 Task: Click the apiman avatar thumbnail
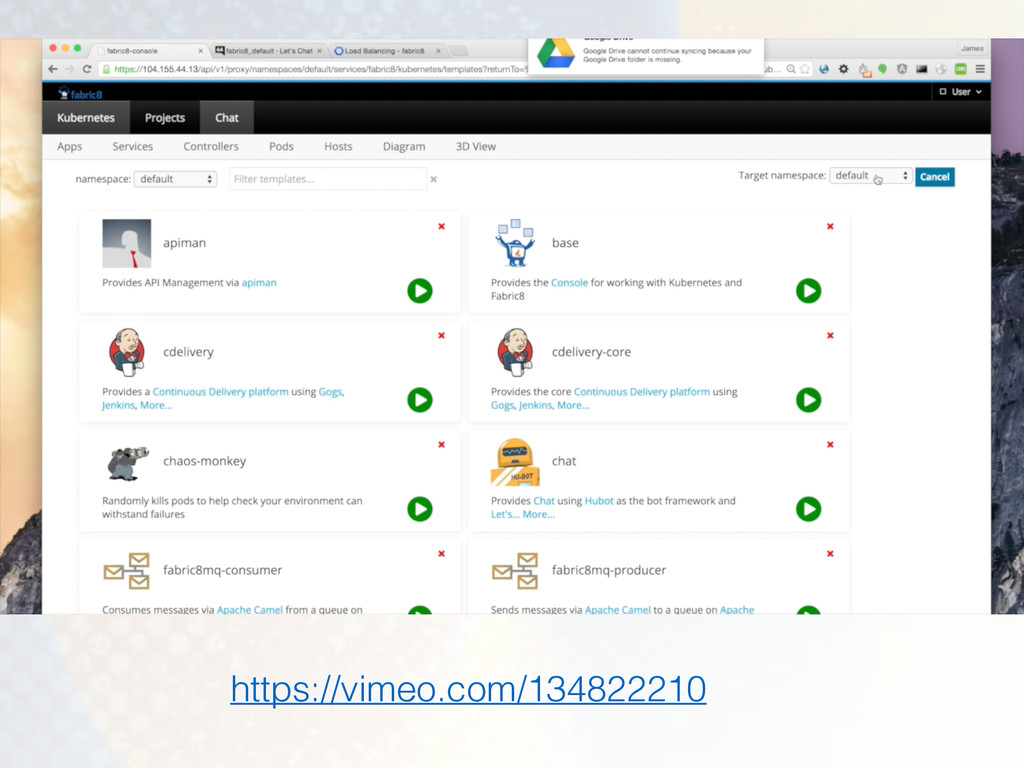127,243
